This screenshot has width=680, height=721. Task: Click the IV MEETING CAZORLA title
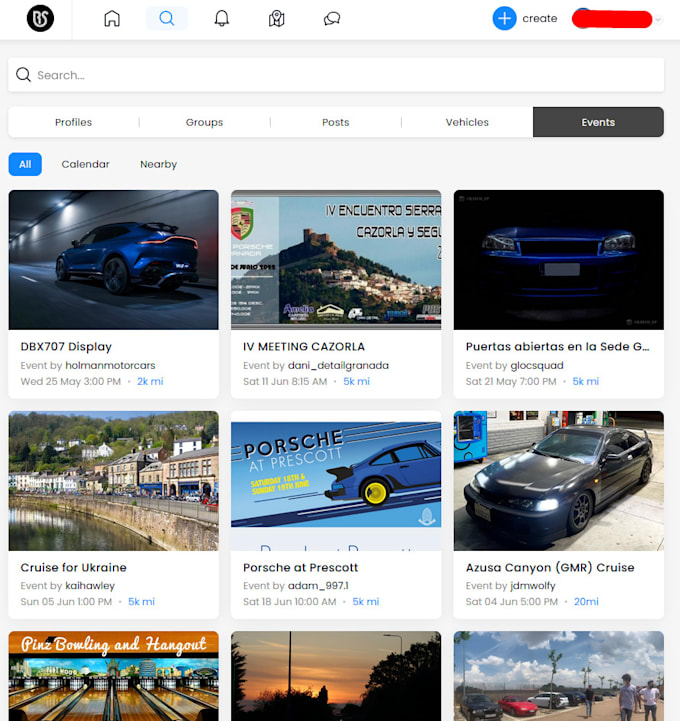pyautogui.click(x=304, y=347)
